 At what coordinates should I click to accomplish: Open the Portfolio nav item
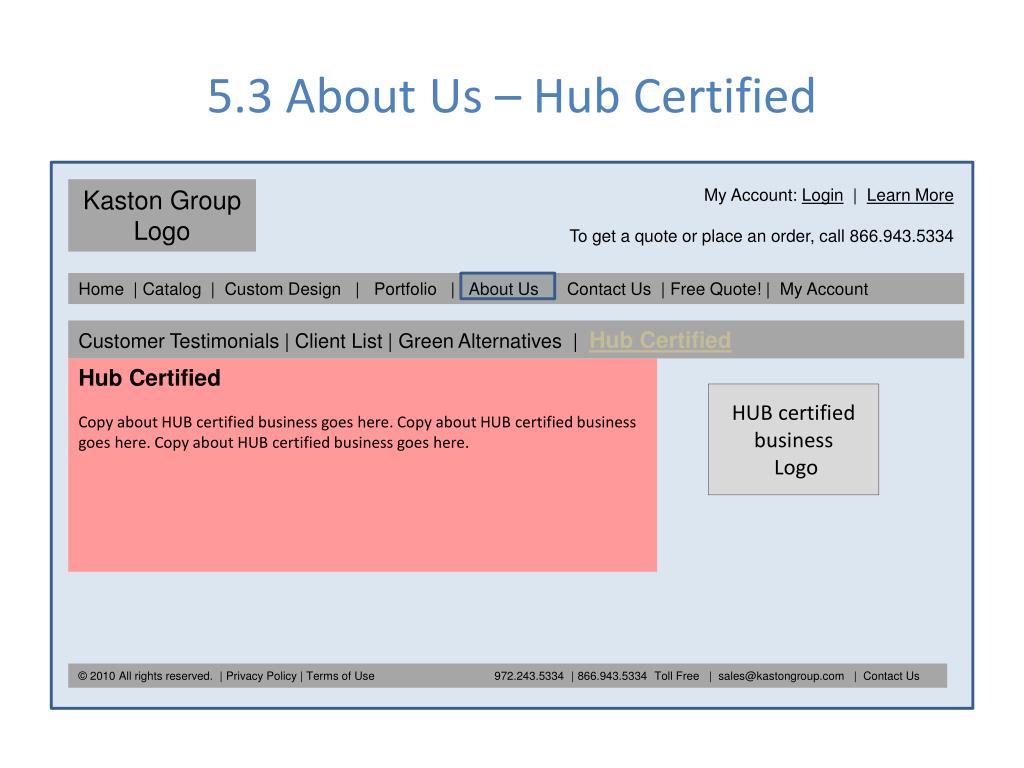405,289
